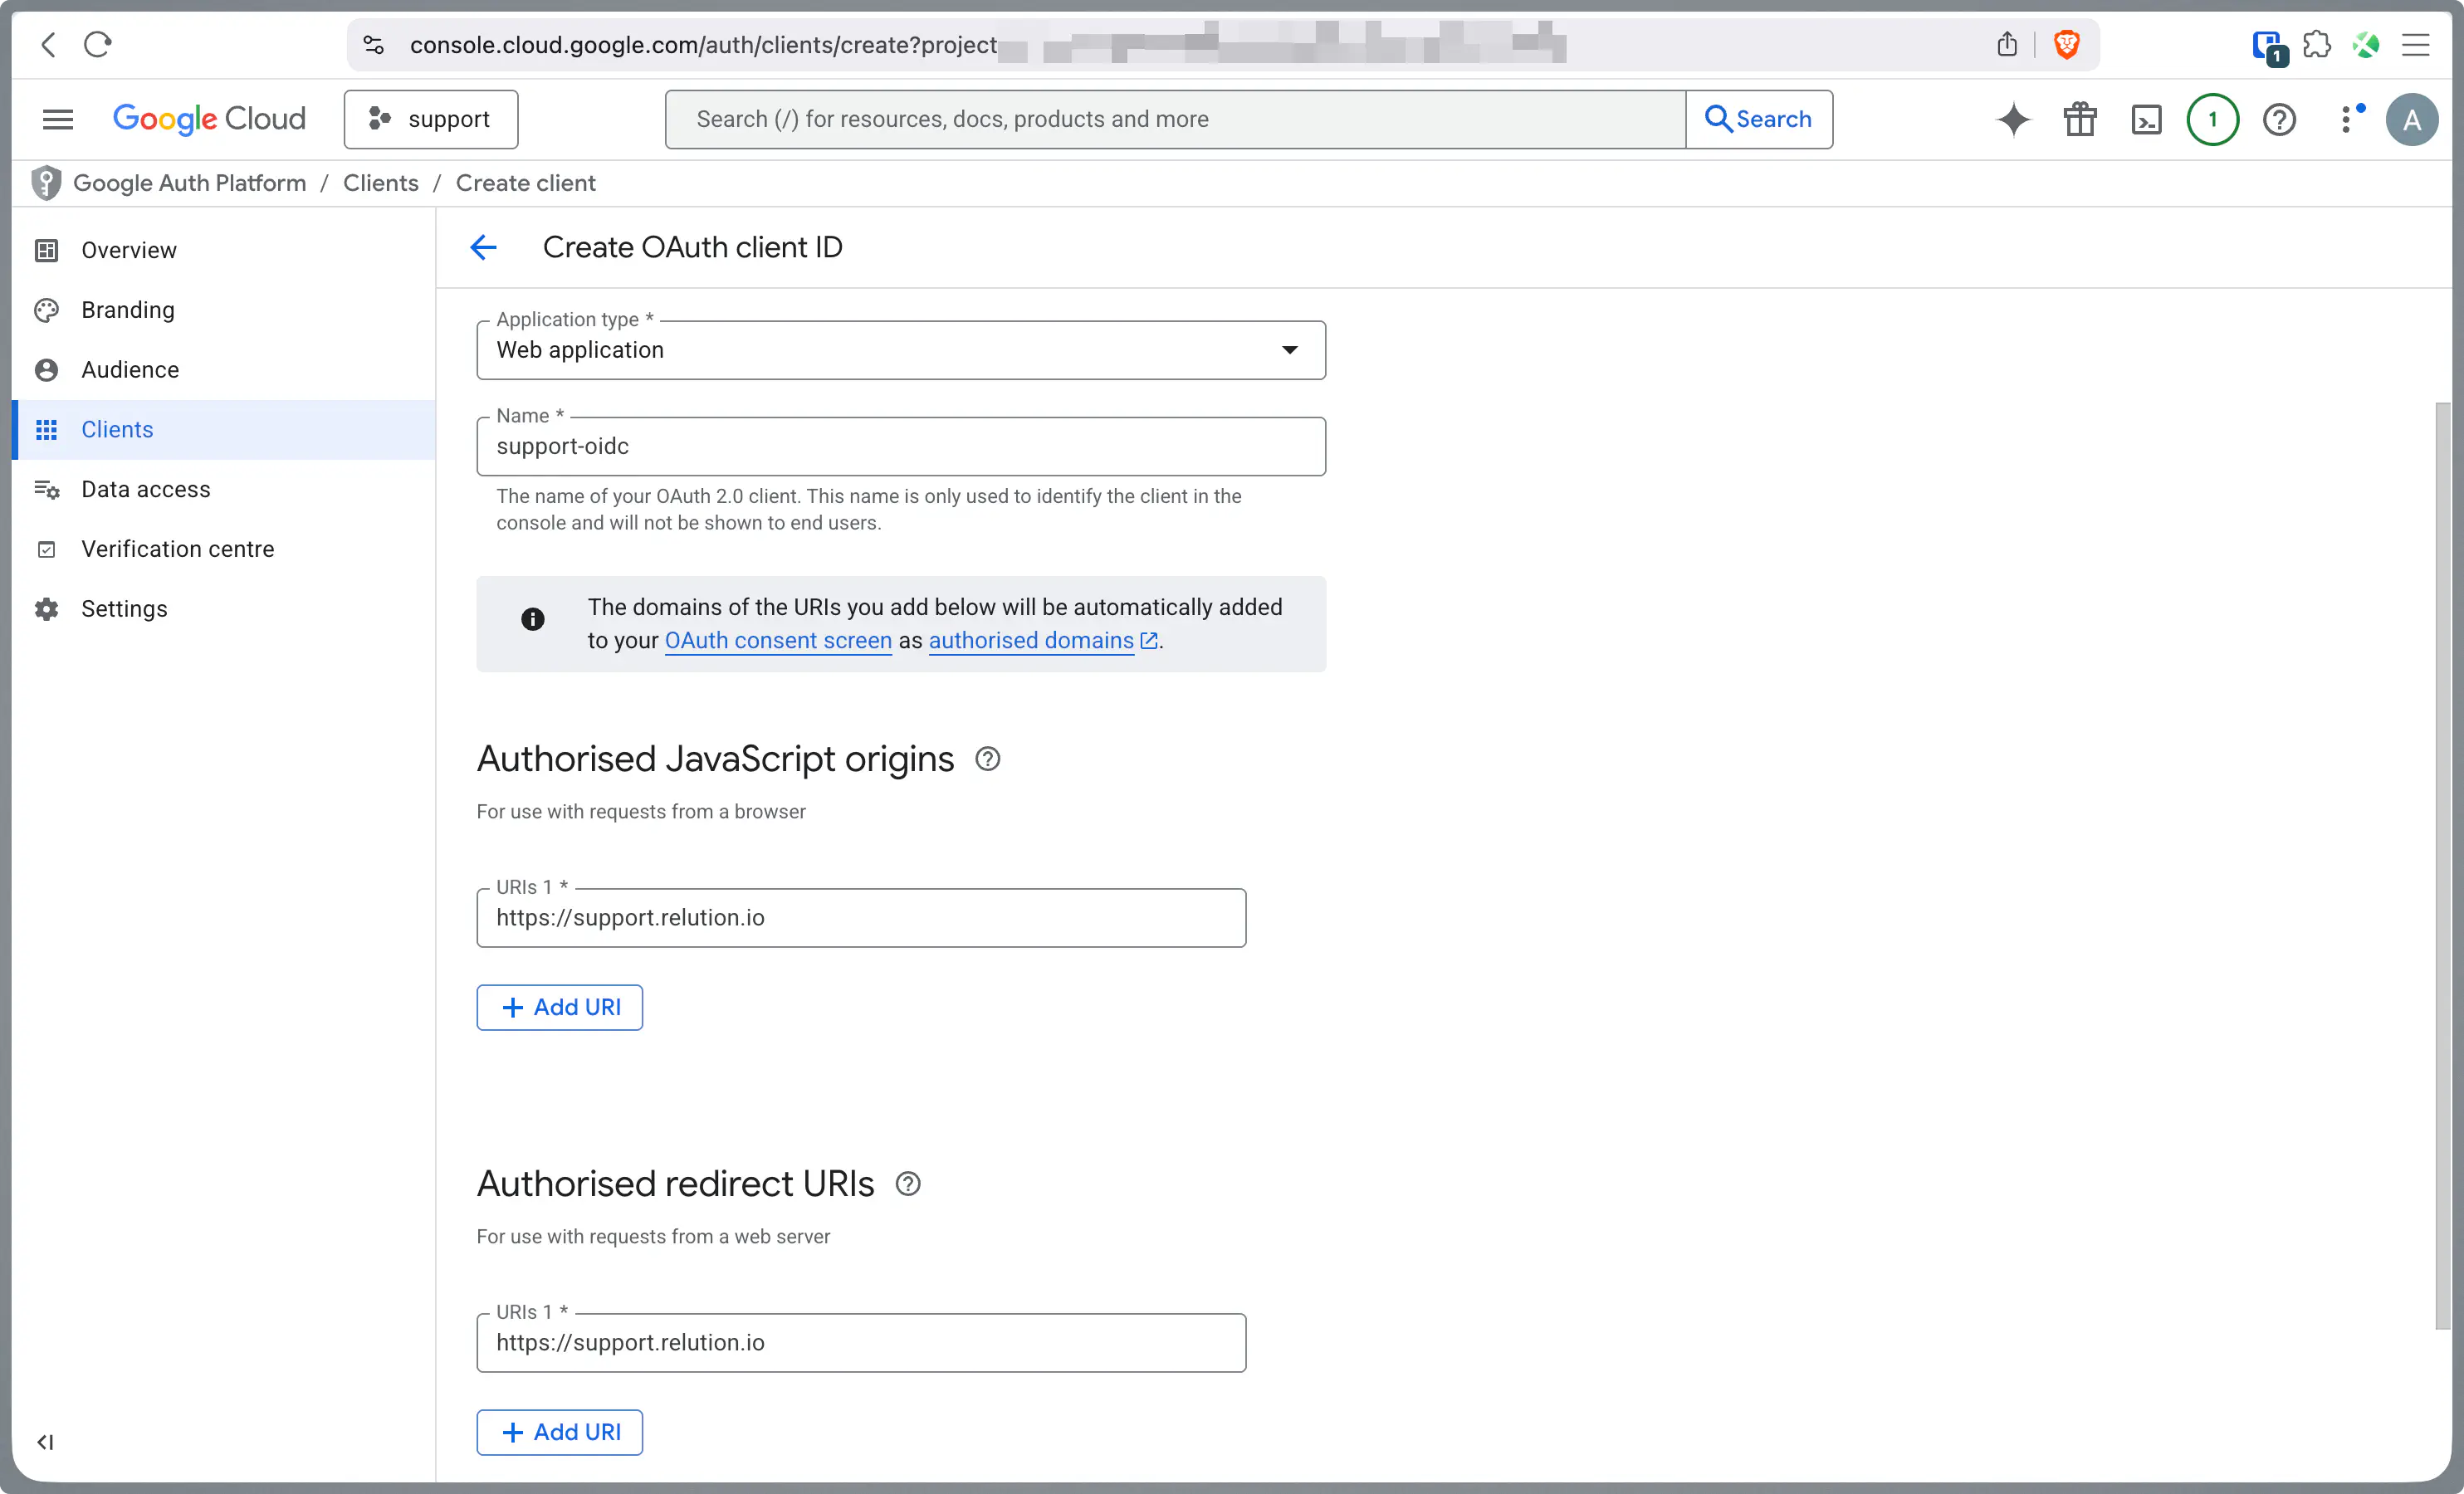Click Add URI under JavaScript origins
This screenshot has height=1494, width=2464.
(559, 1007)
